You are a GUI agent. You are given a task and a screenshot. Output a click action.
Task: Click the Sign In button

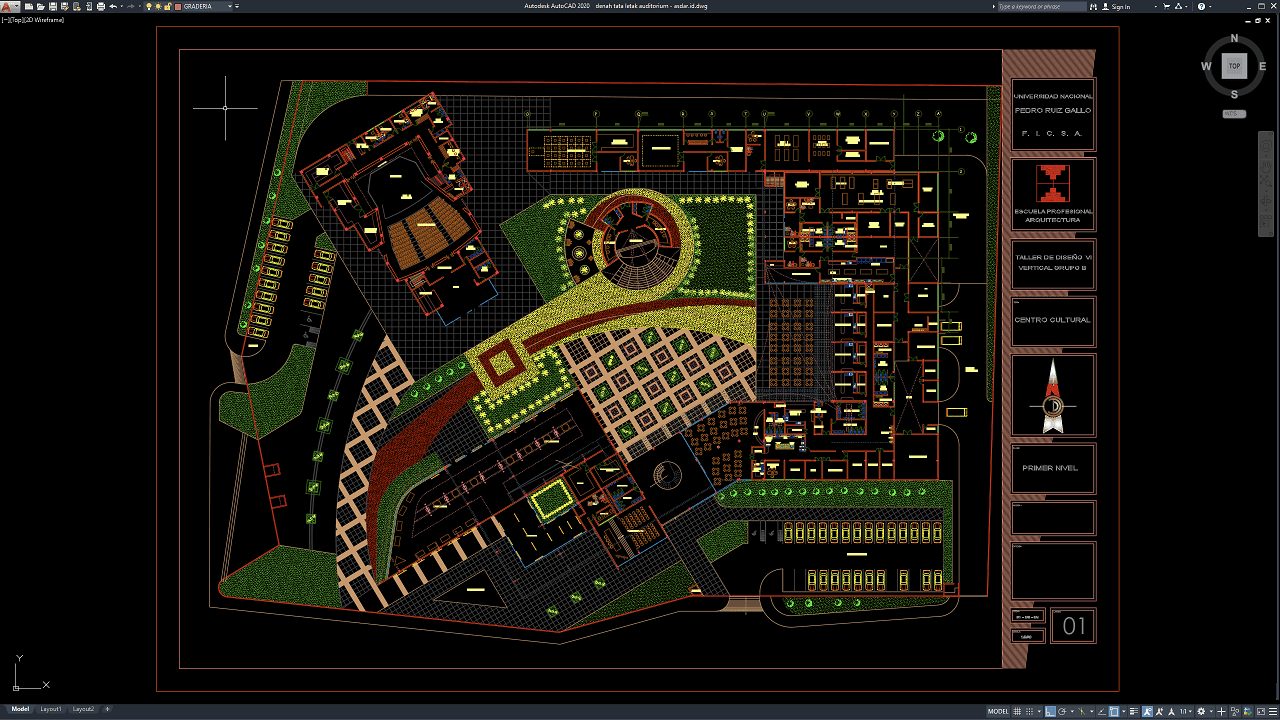pos(1120,6)
